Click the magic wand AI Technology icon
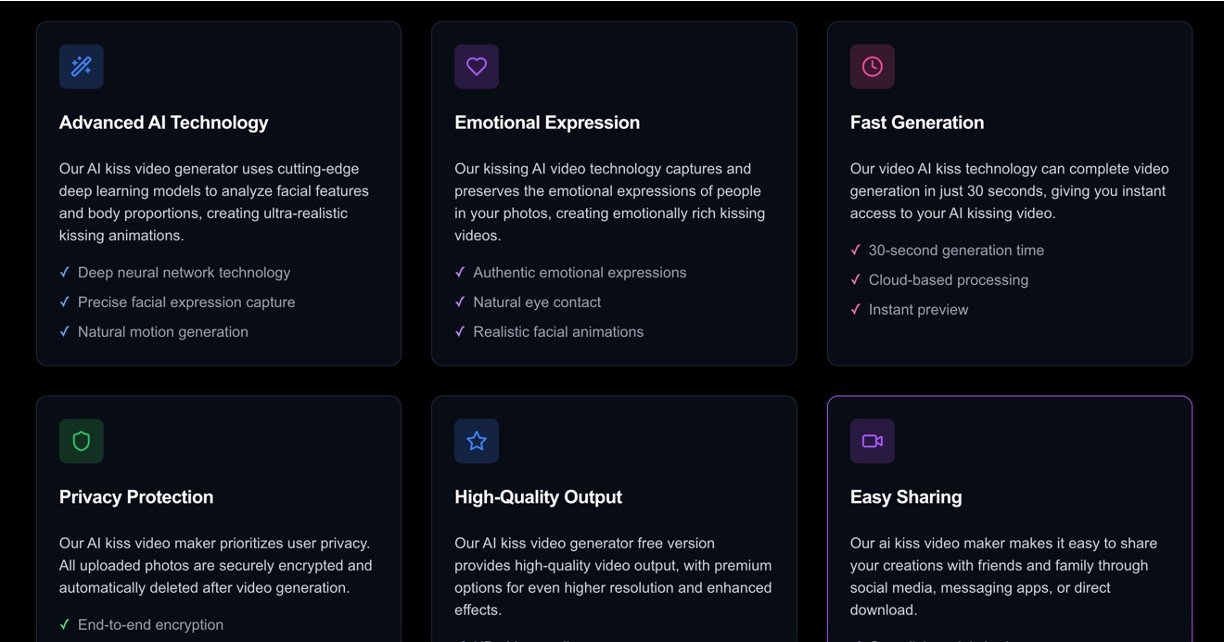This screenshot has height=642, width=1224. pos(81,67)
